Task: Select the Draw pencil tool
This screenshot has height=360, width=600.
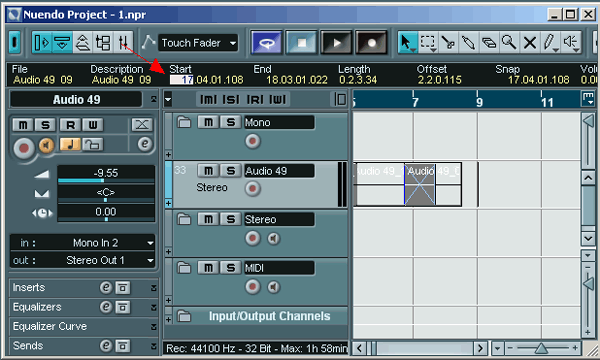Action: 550,42
